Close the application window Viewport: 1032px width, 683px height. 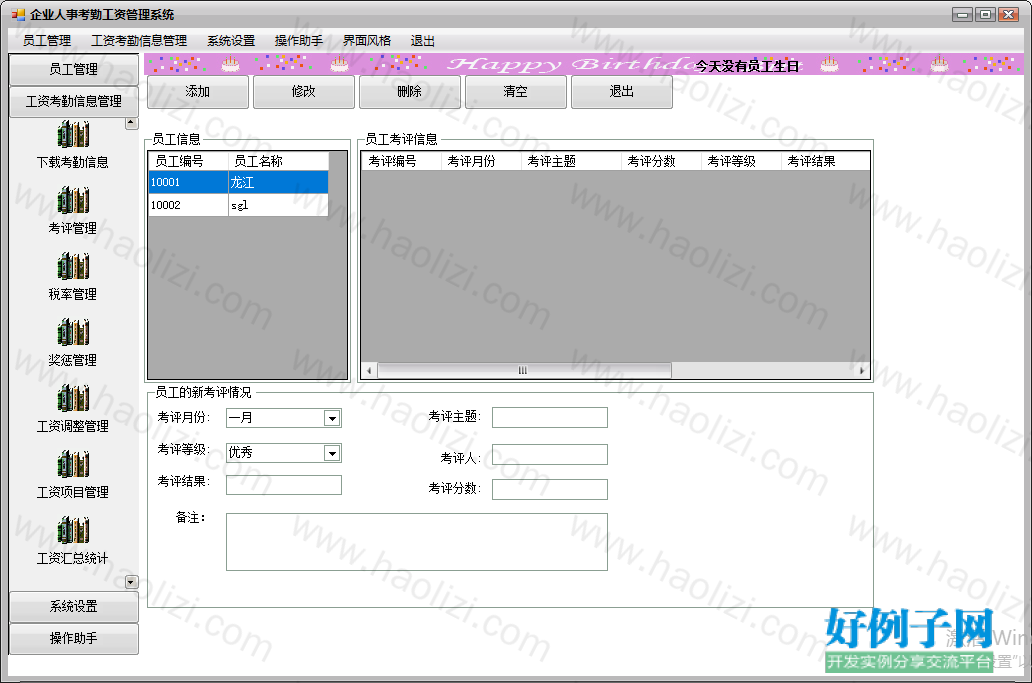click(x=1008, y=14)
